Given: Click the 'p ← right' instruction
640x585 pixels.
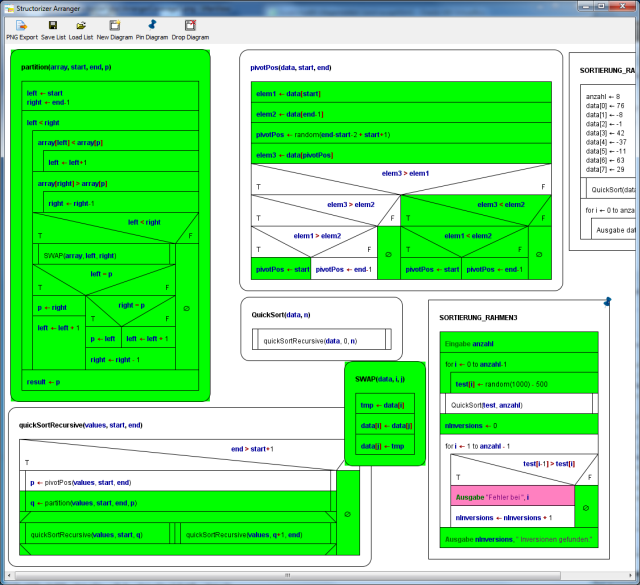Looking at the screenshot, I should tap(59, 306).
